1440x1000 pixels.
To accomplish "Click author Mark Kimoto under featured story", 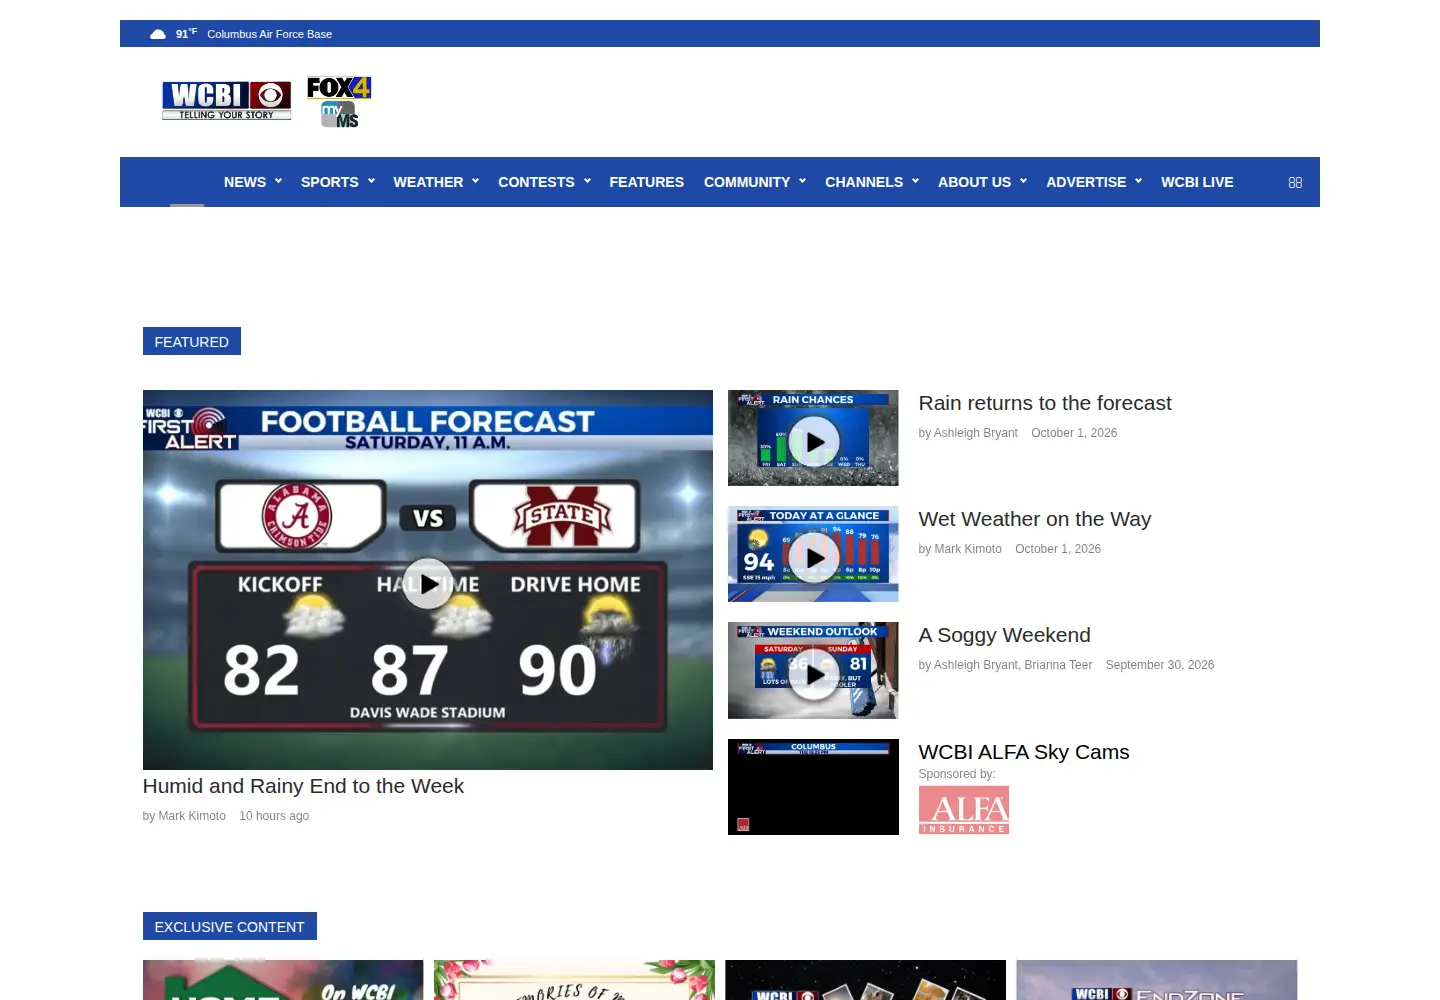I will click(x=192, y=816).
